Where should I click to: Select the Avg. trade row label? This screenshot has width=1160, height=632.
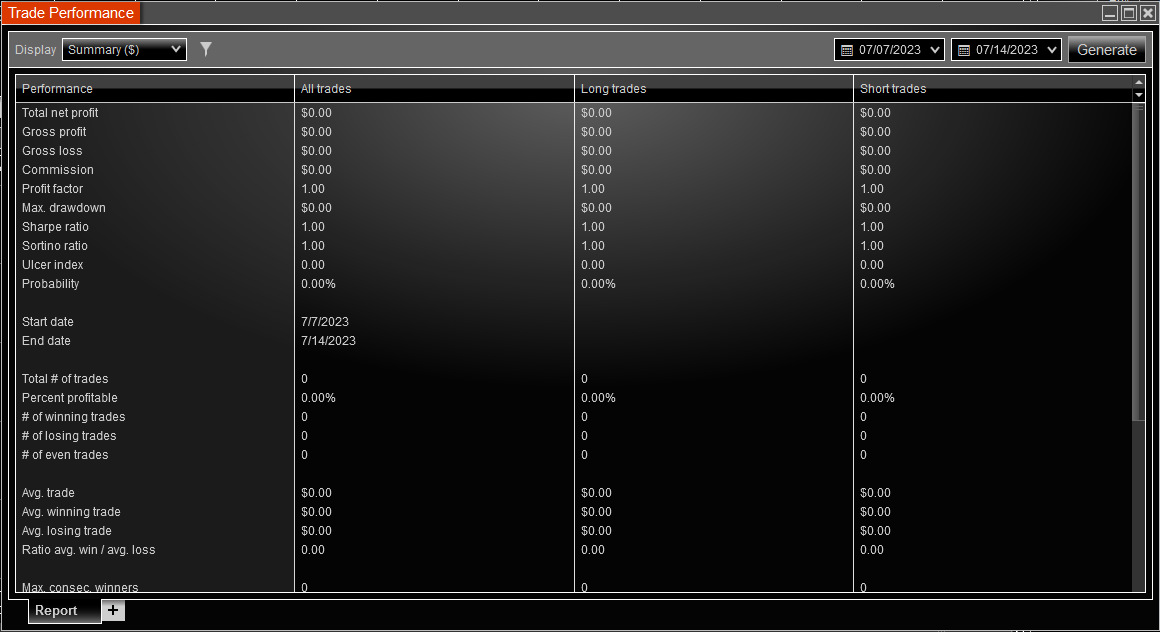[x=48, y=493]
